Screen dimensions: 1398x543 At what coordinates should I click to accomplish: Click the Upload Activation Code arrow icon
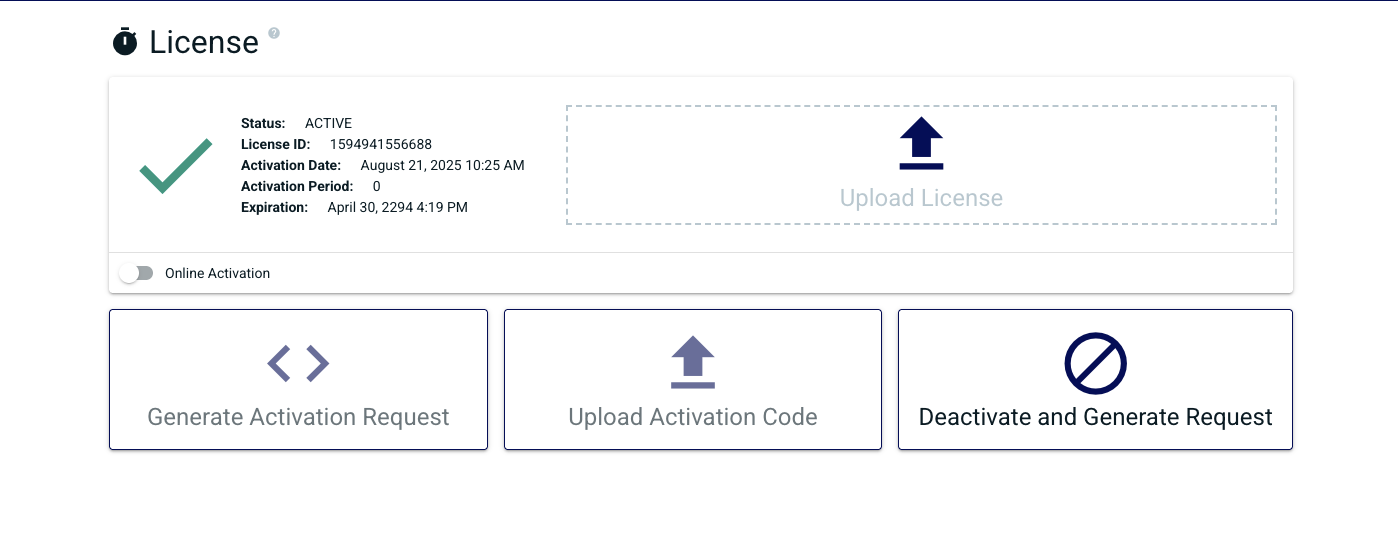coord(693,362)
